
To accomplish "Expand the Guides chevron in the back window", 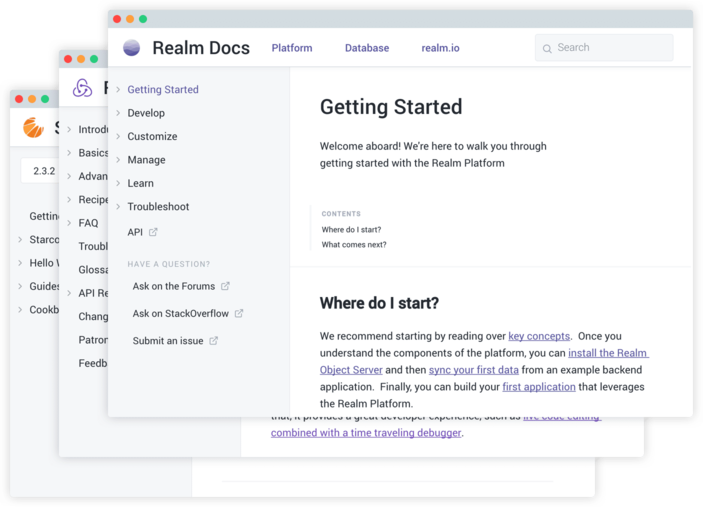I will click(x=20, y=286).
